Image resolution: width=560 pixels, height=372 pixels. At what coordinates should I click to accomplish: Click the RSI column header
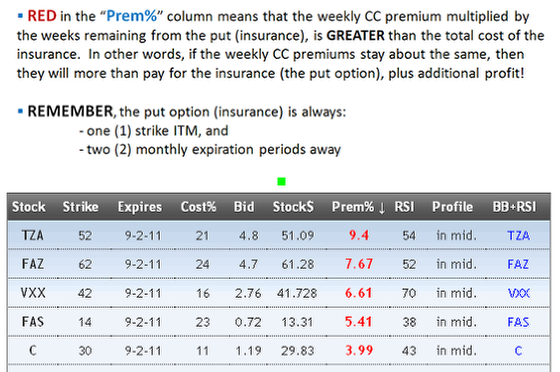(404, 207)
